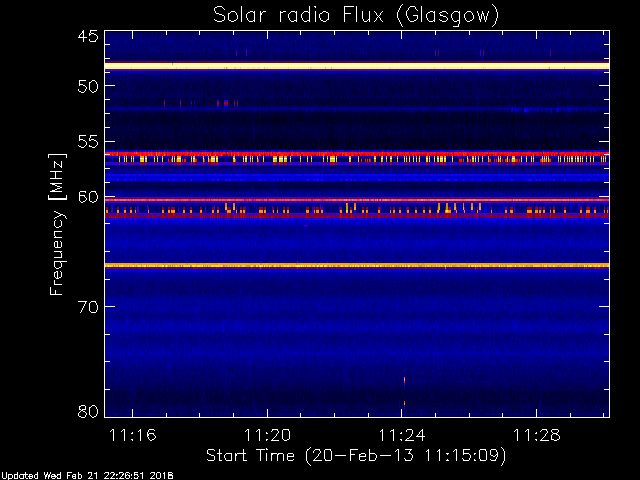Click the yellow emission line near 66 MHz

point(357,266)
